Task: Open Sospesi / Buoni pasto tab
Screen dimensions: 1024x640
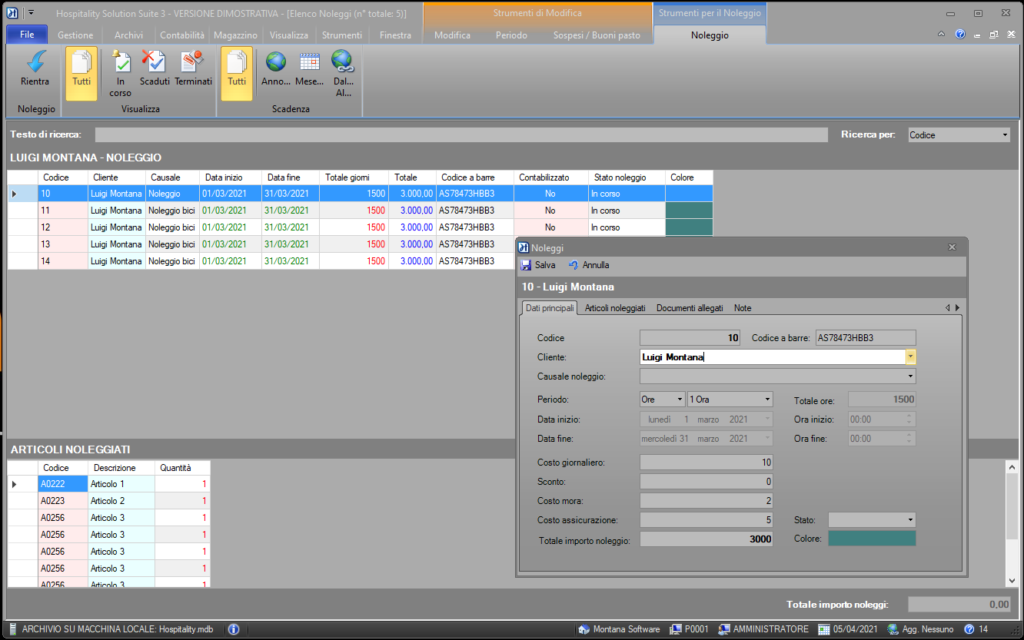Action: (597, 35)
